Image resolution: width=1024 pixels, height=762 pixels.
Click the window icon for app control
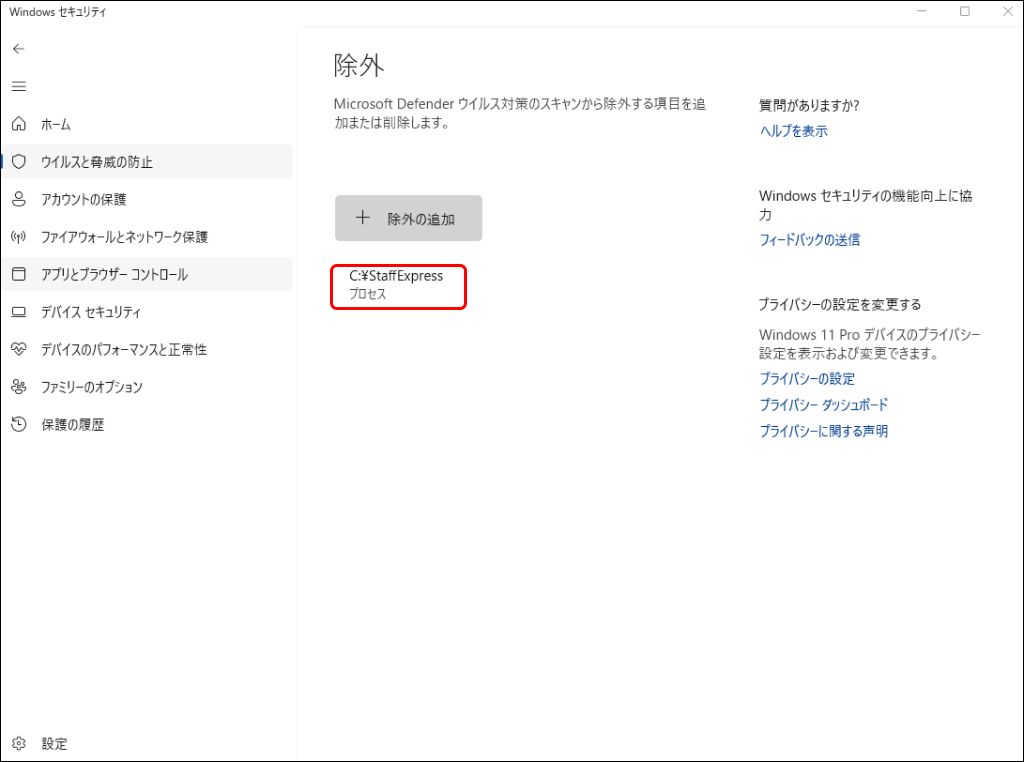tap(19, 274)
